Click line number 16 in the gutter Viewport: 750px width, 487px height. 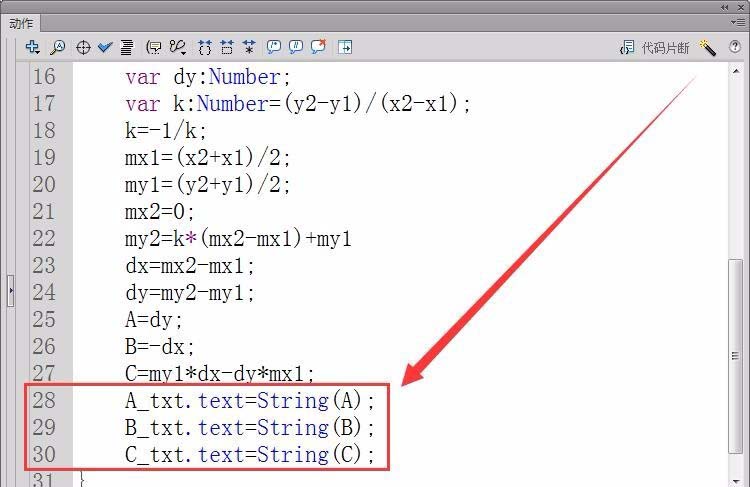44,77
